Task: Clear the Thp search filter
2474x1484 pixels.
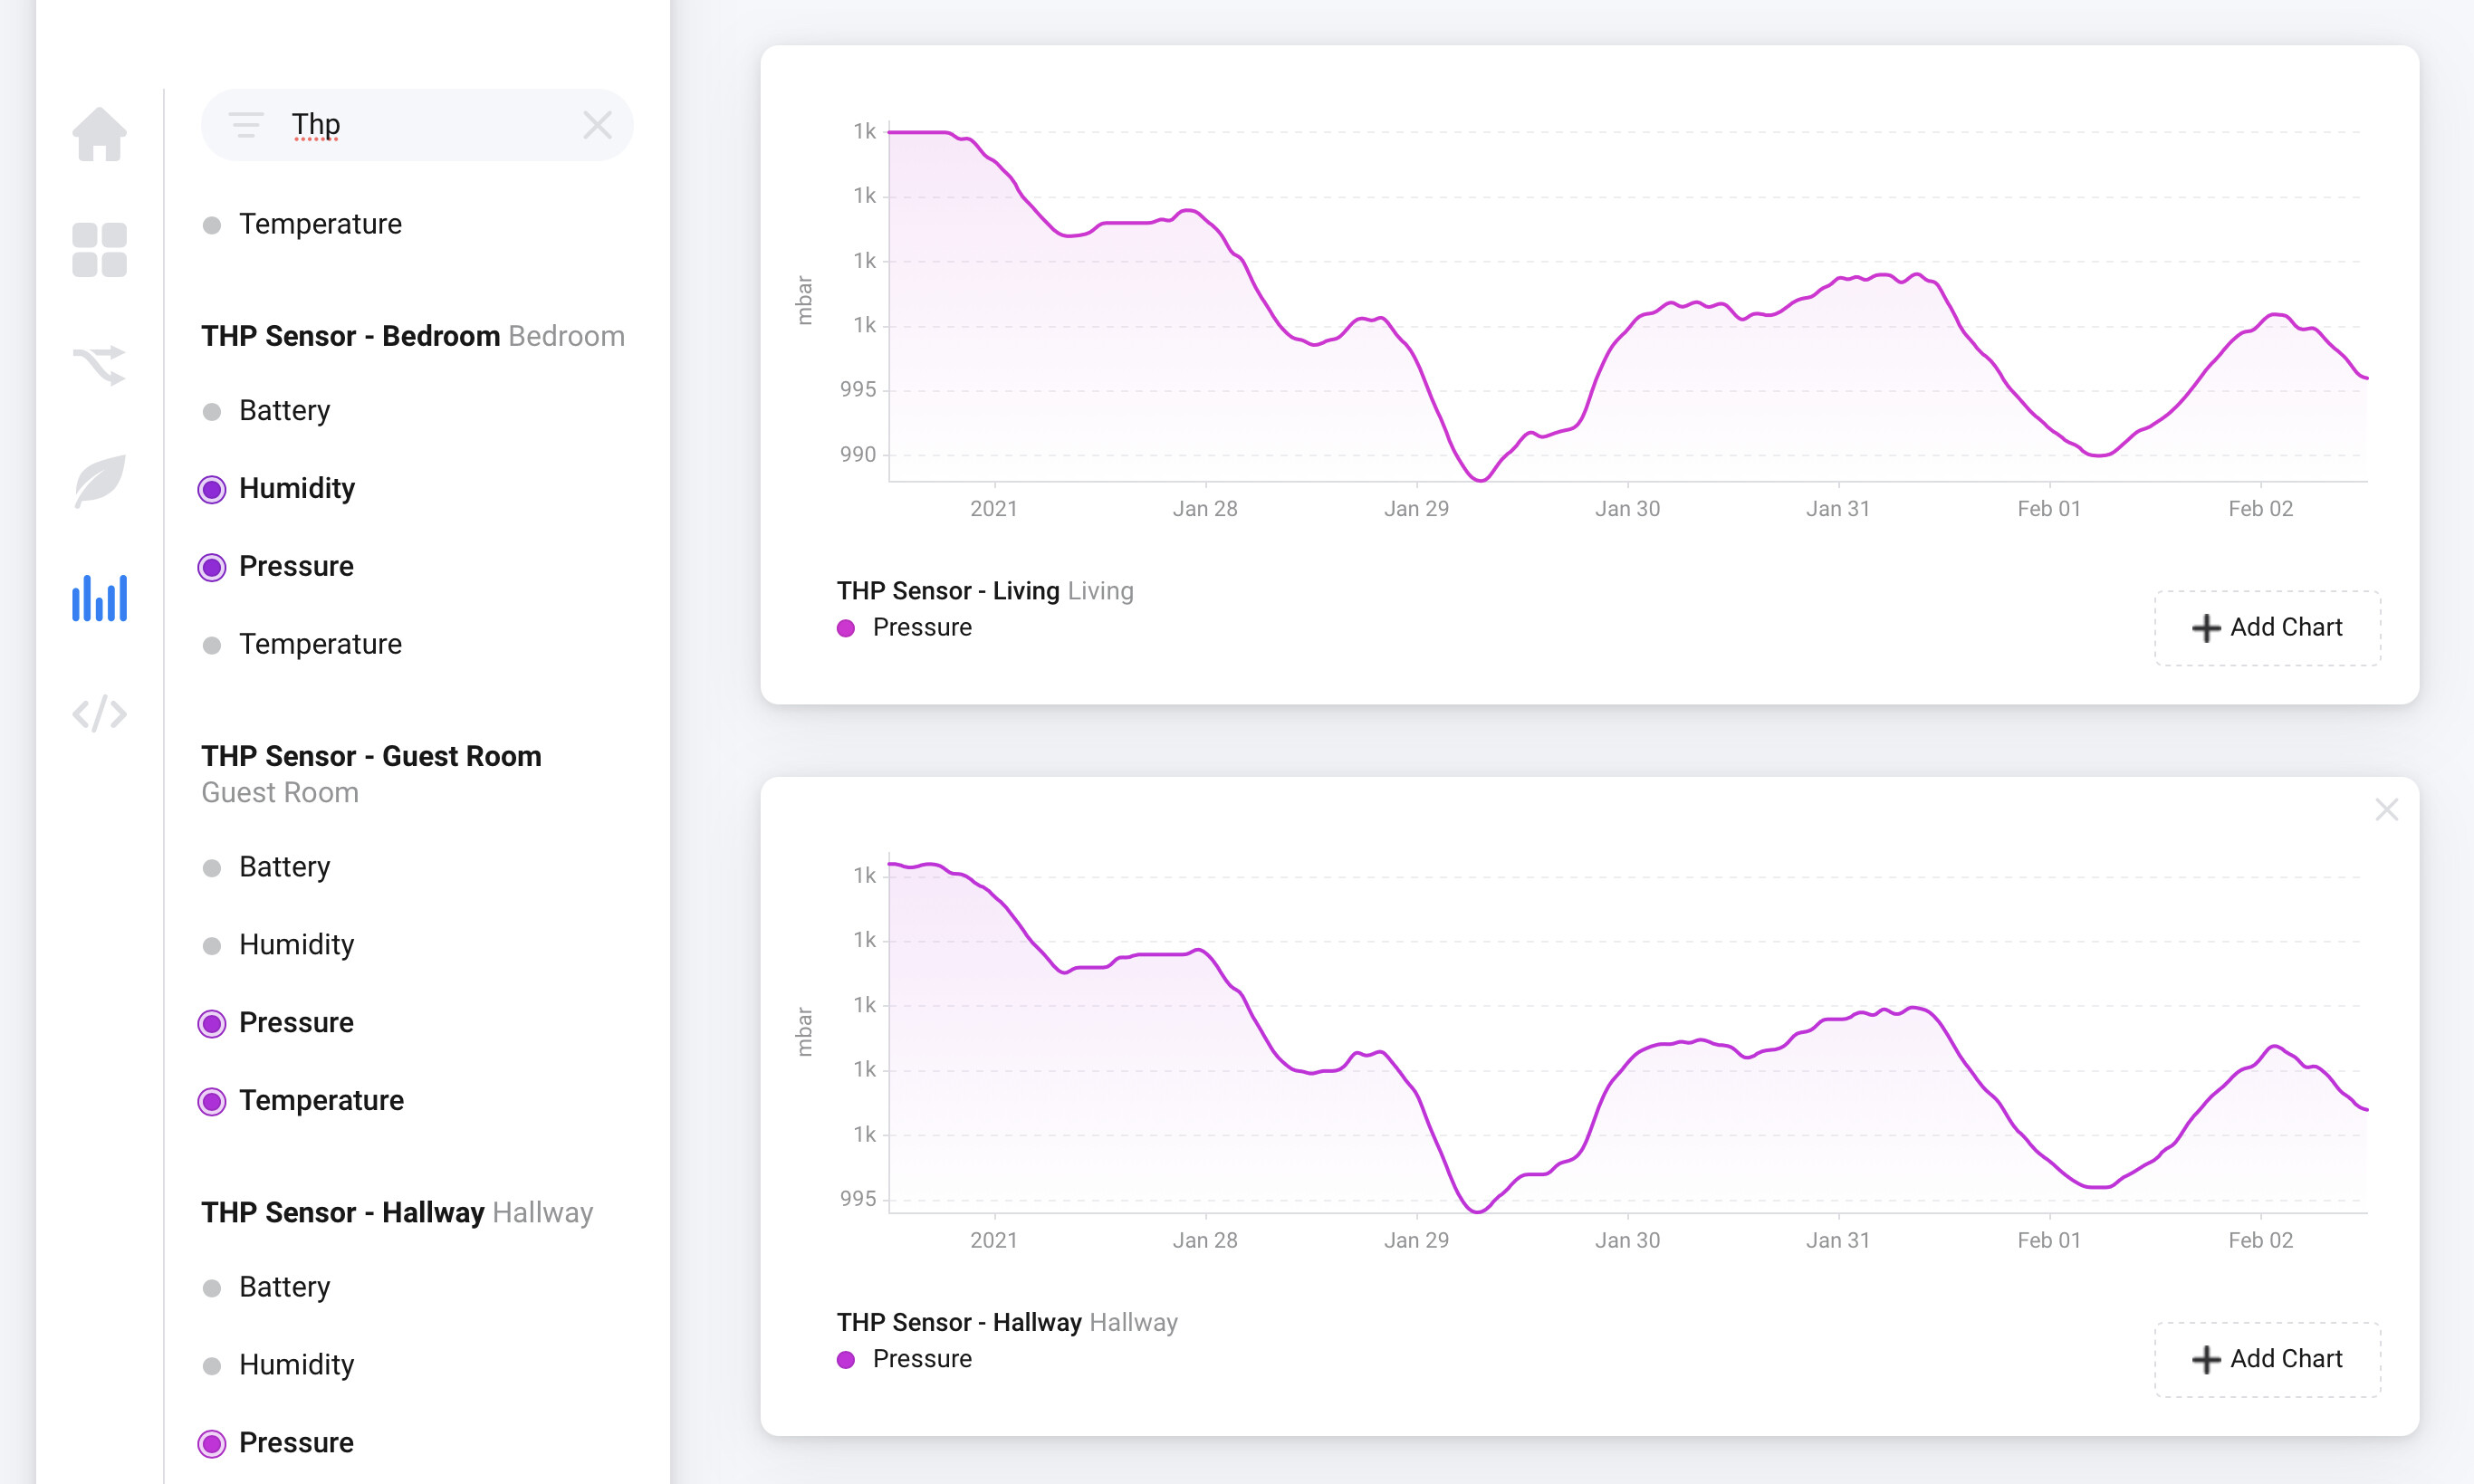Action: coord(597,125)
